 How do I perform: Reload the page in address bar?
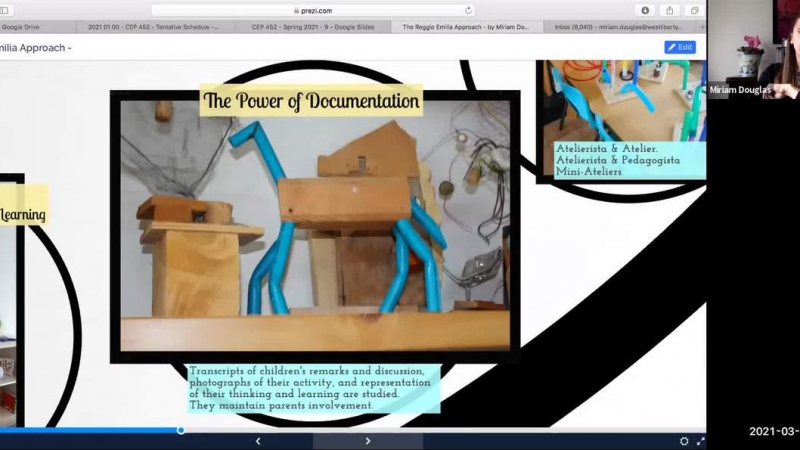(x=466, y=10)
